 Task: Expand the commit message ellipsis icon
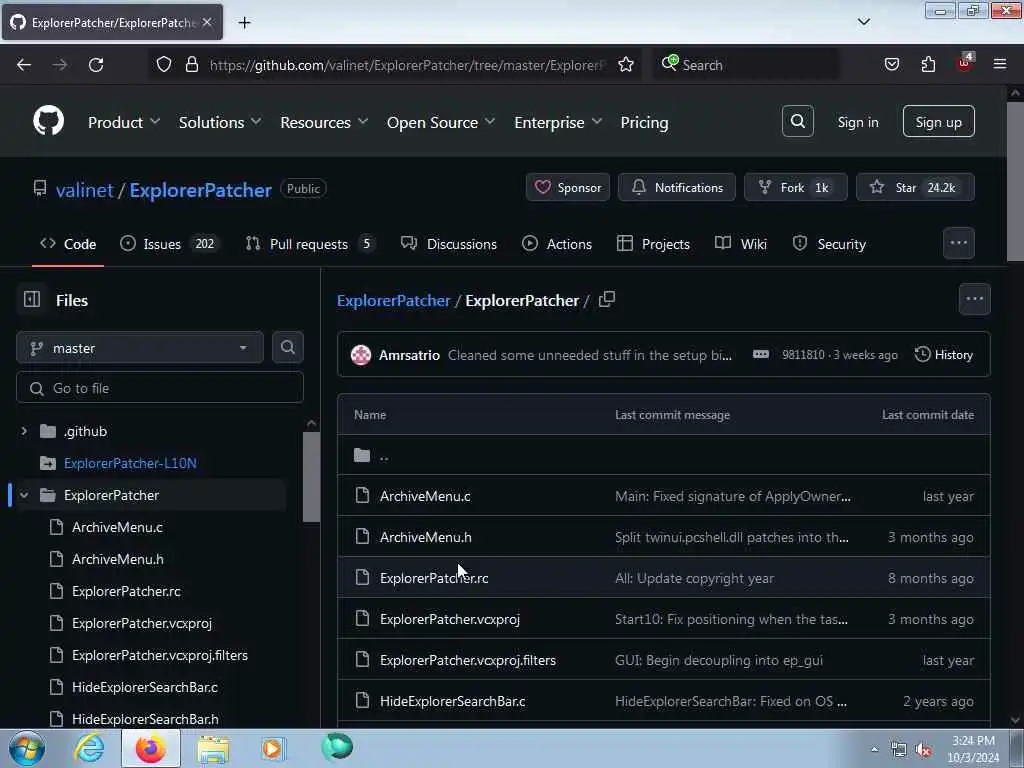(761, 355)
